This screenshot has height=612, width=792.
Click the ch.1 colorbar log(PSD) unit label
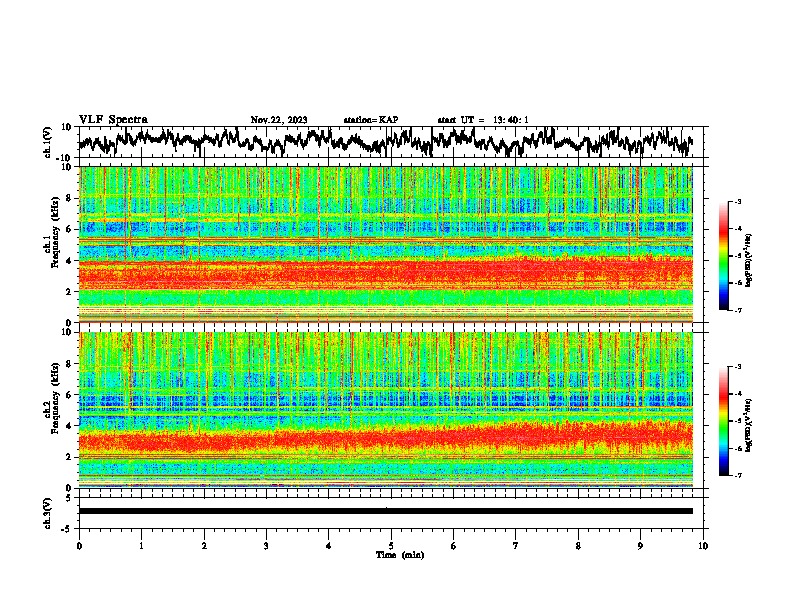click(x=748, y=260)
